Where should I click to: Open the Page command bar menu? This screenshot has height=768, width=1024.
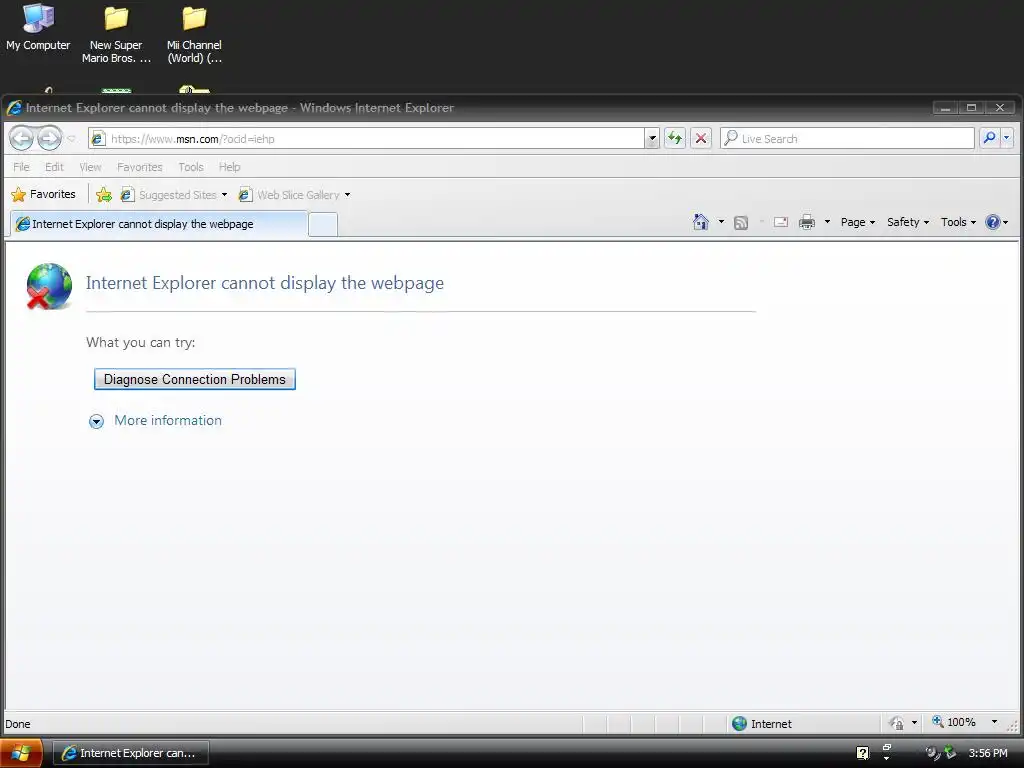point(857,222)
